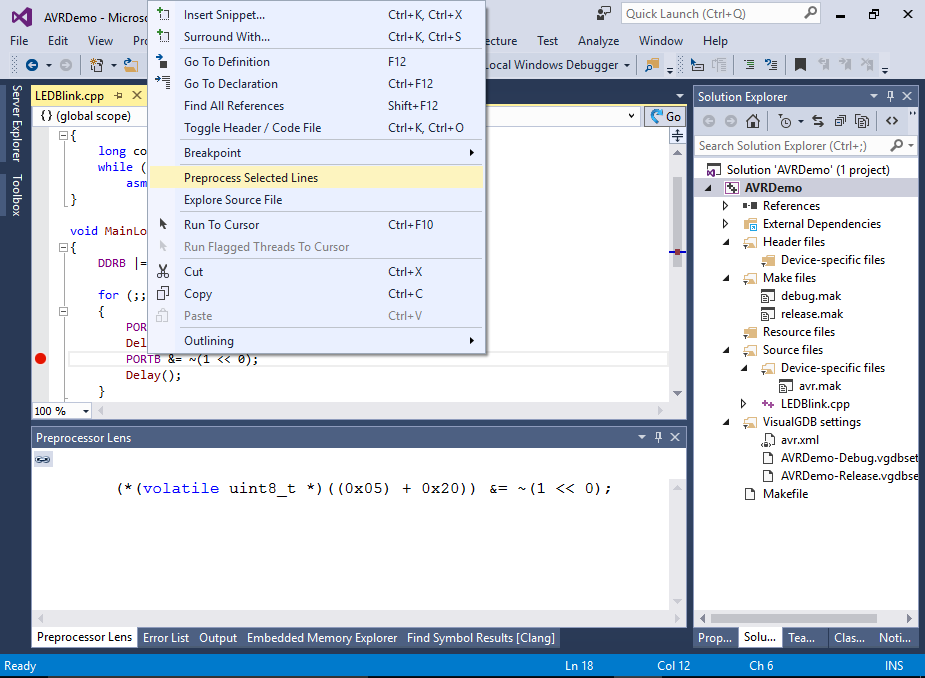Click the Open File toolbar icon
This screenshot has width=925, height=678.
click(130, 65)
